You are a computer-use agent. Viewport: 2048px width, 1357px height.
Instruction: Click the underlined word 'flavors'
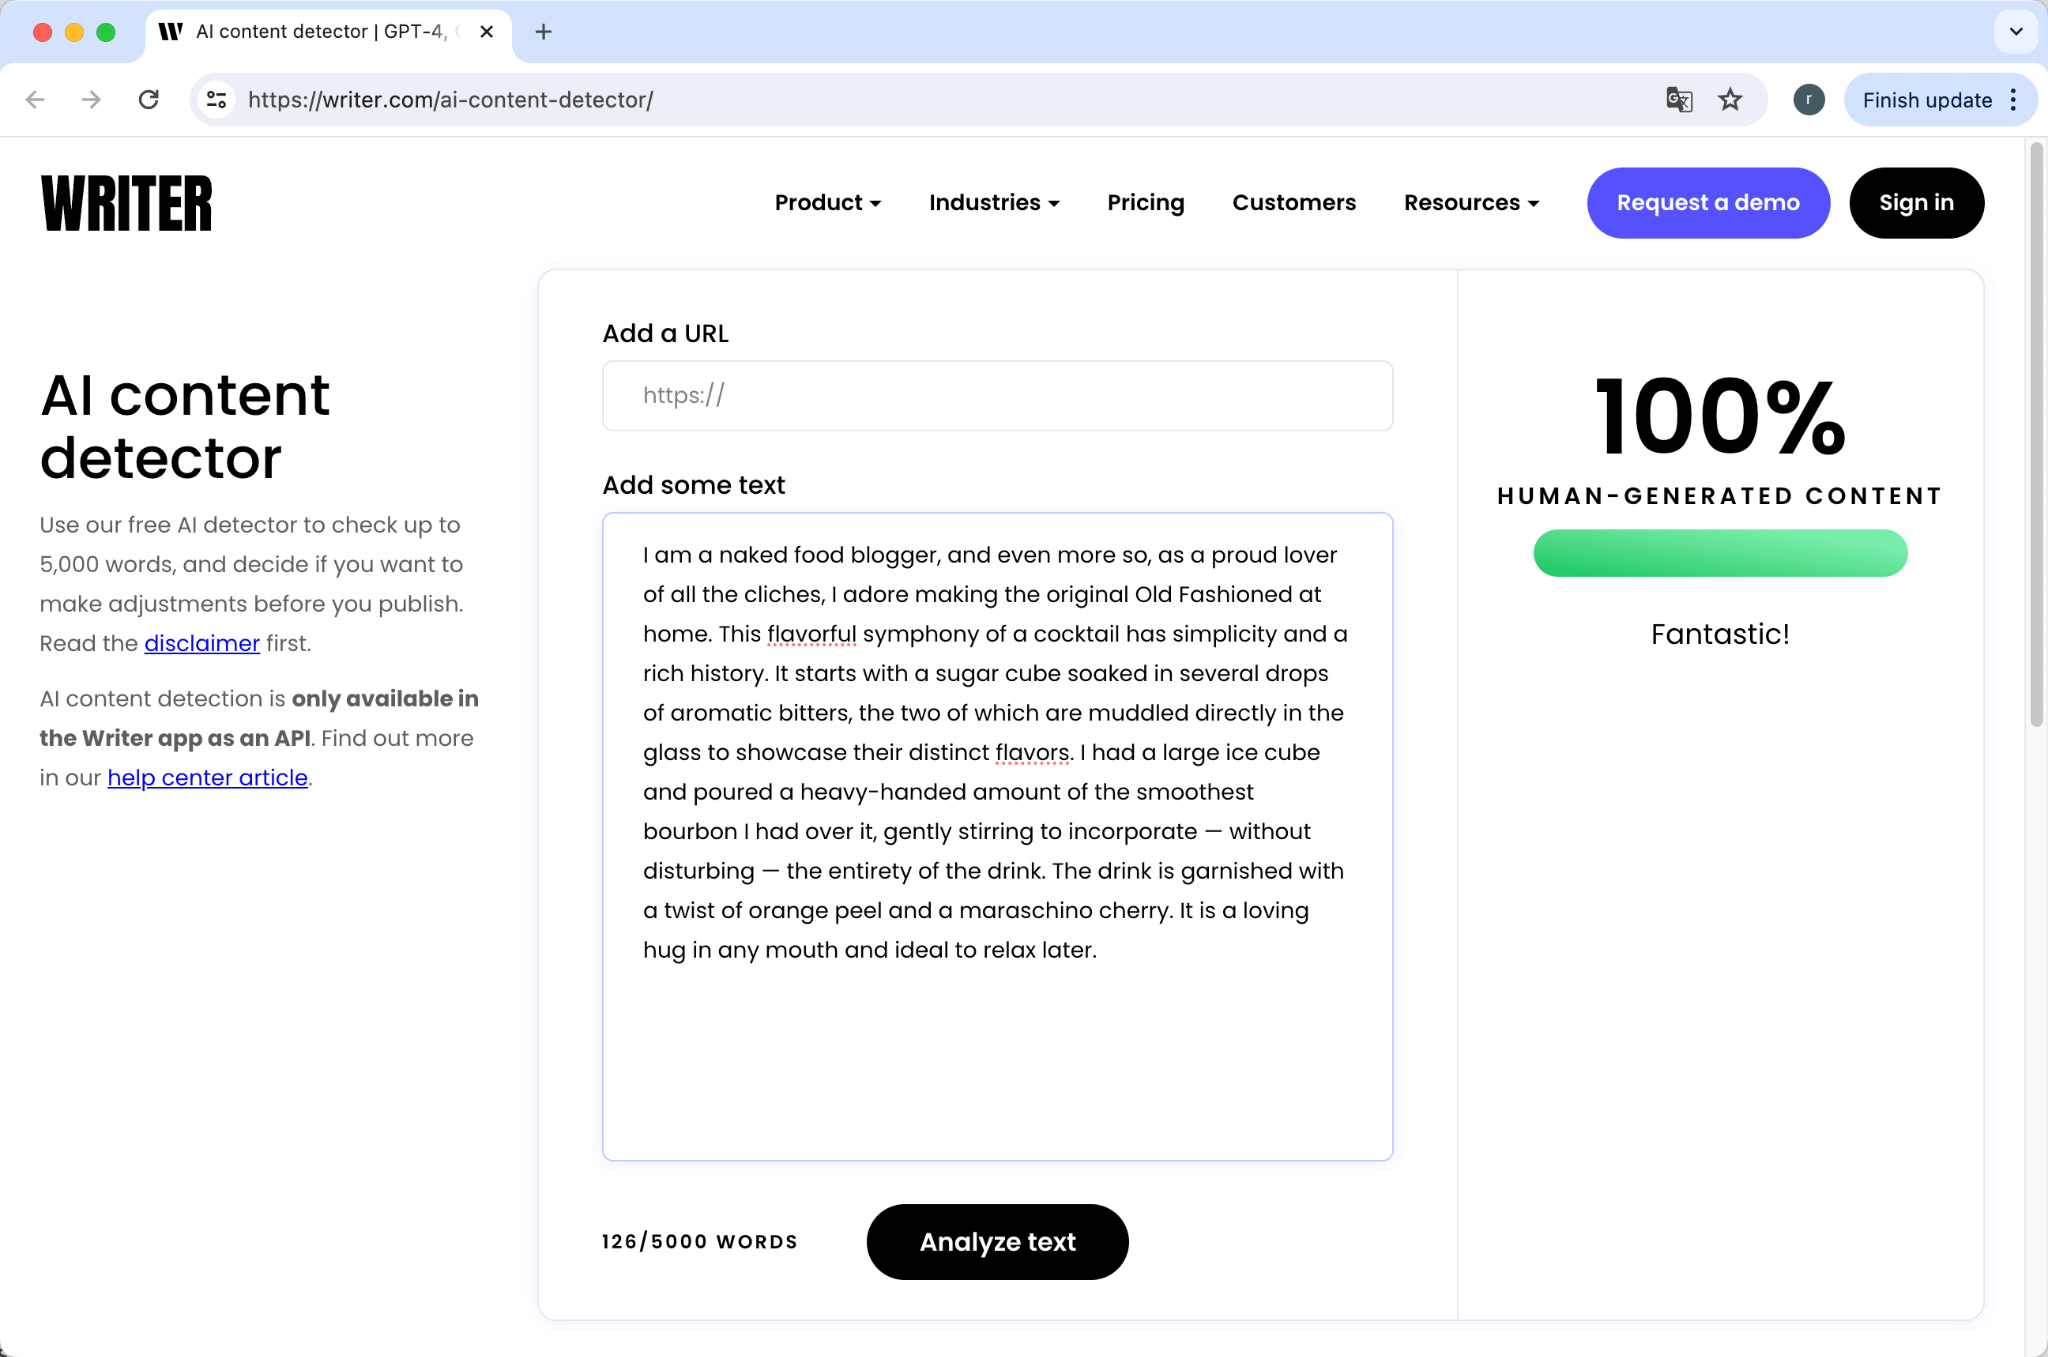(1032, 753)
